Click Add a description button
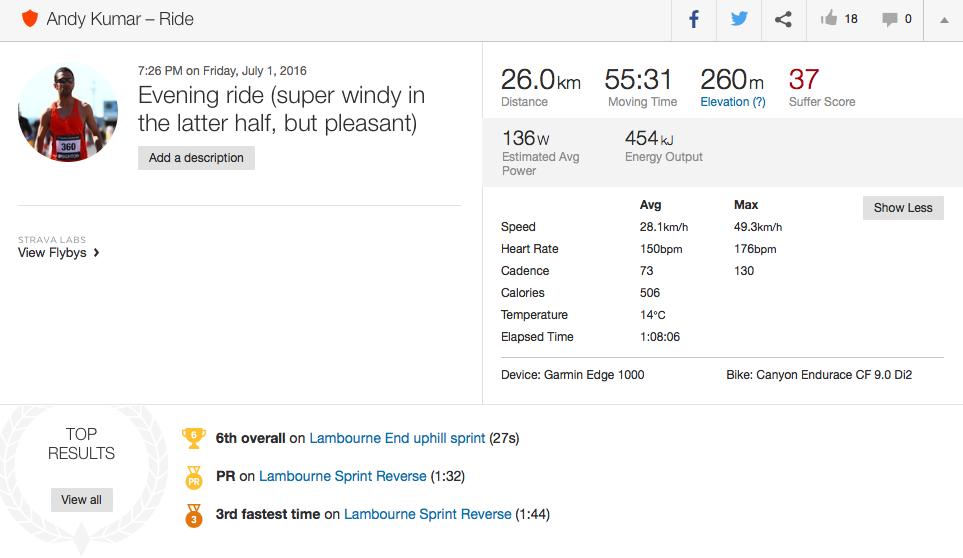963x558 pixels. 196,158
